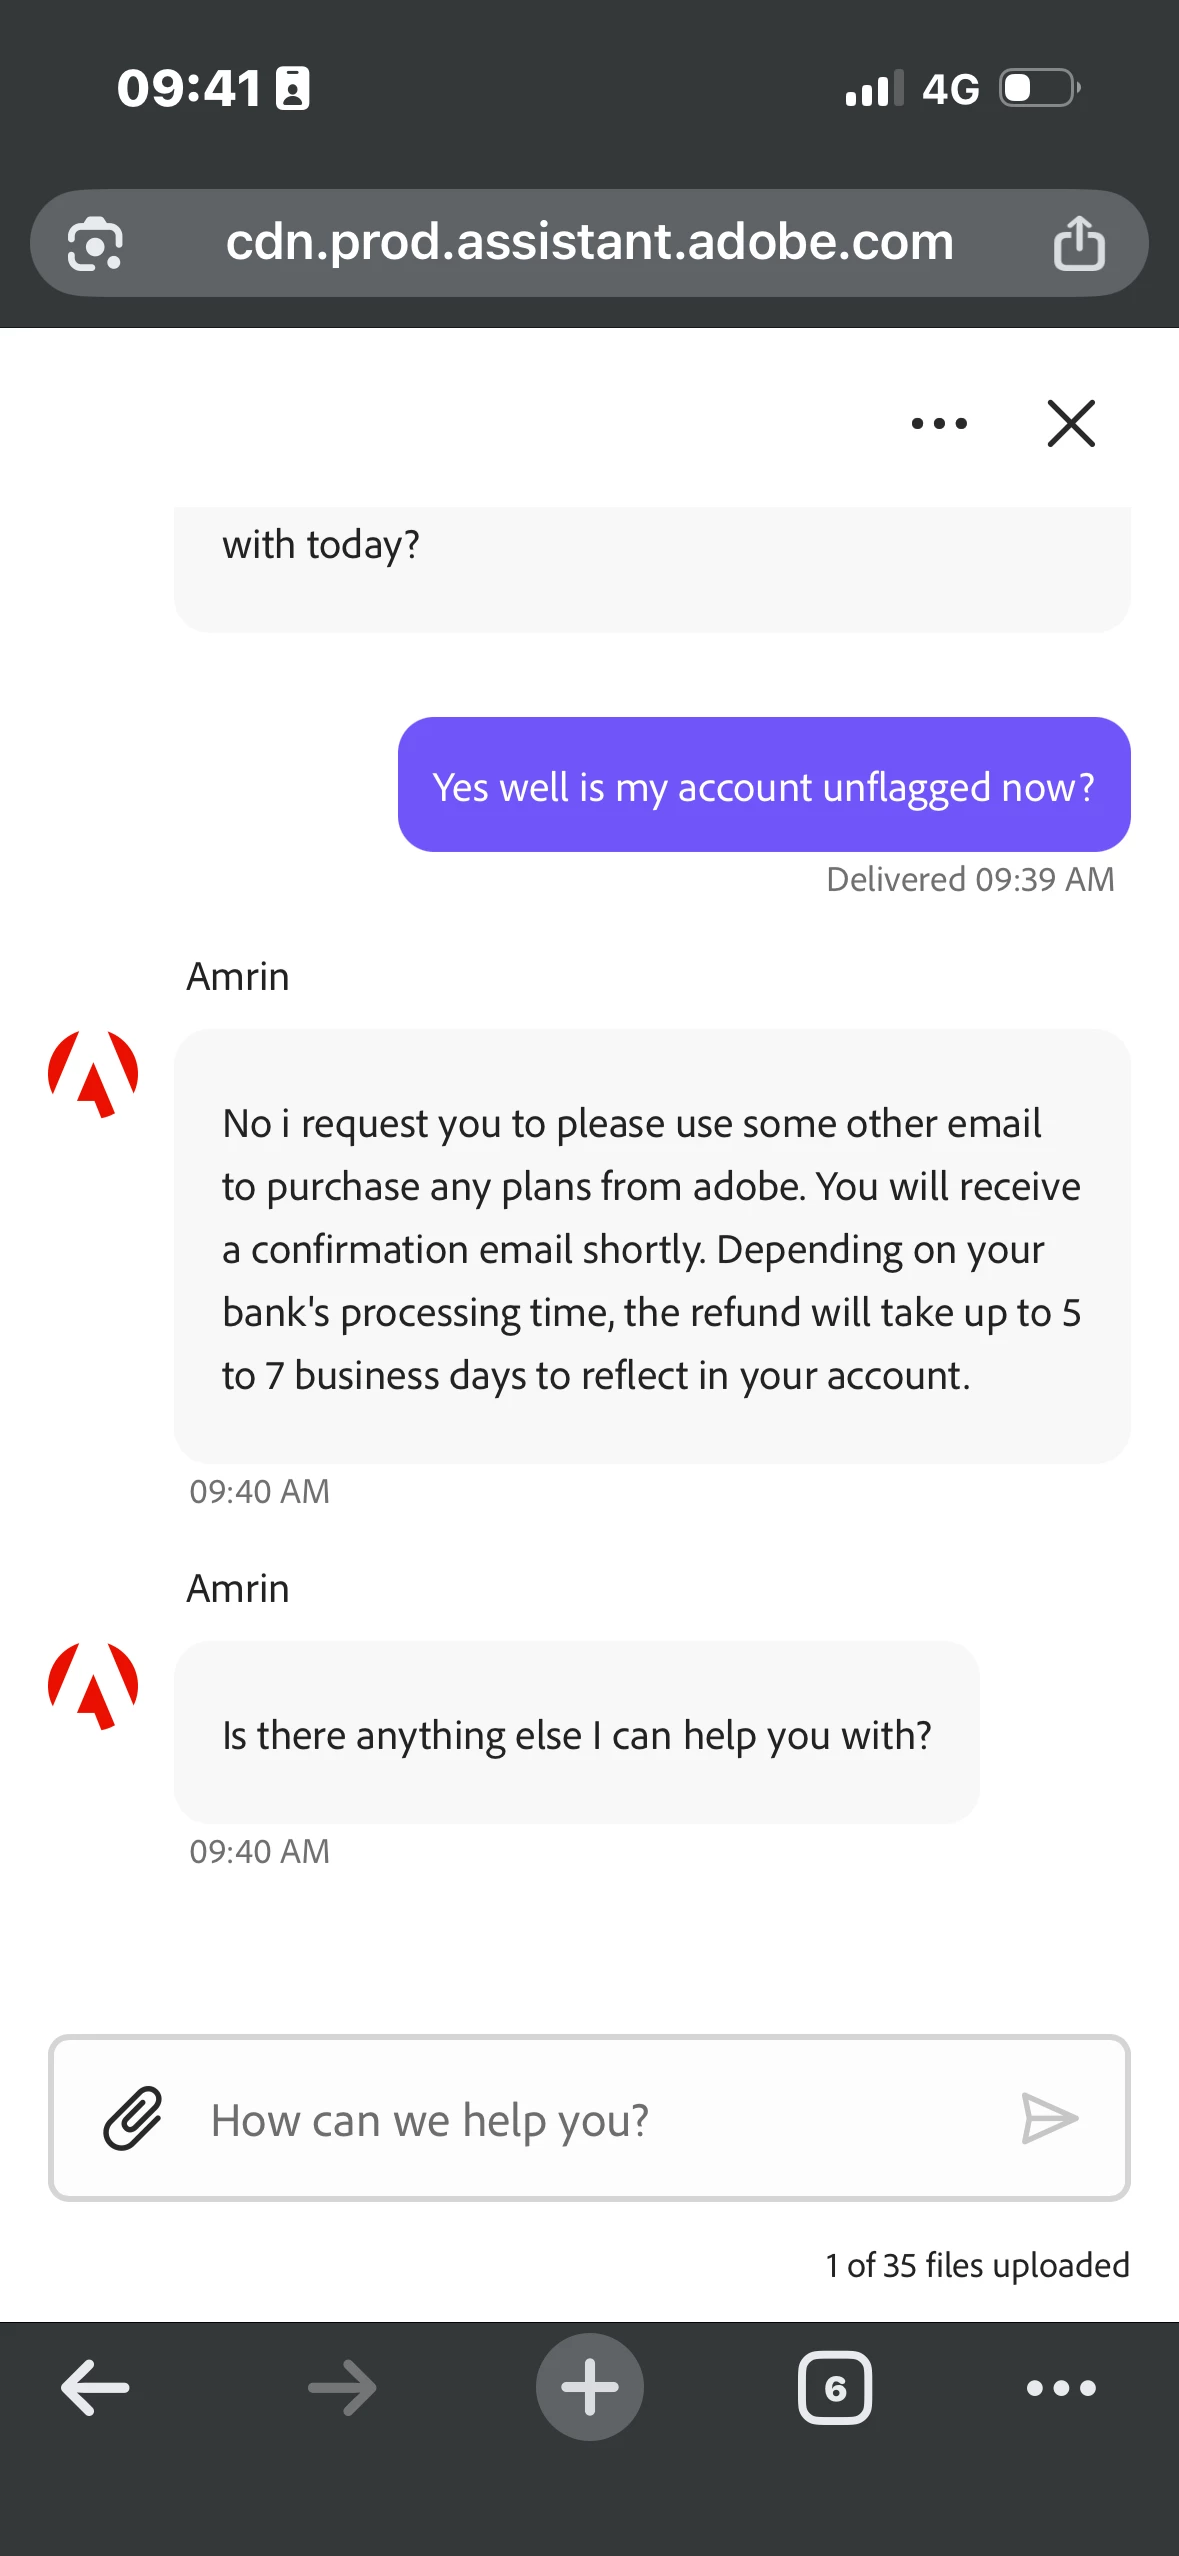Tap the 'Yes well is my account unflagged now?' bubble
This screenshot has height=2556, width=1179.
click(764, 785)
